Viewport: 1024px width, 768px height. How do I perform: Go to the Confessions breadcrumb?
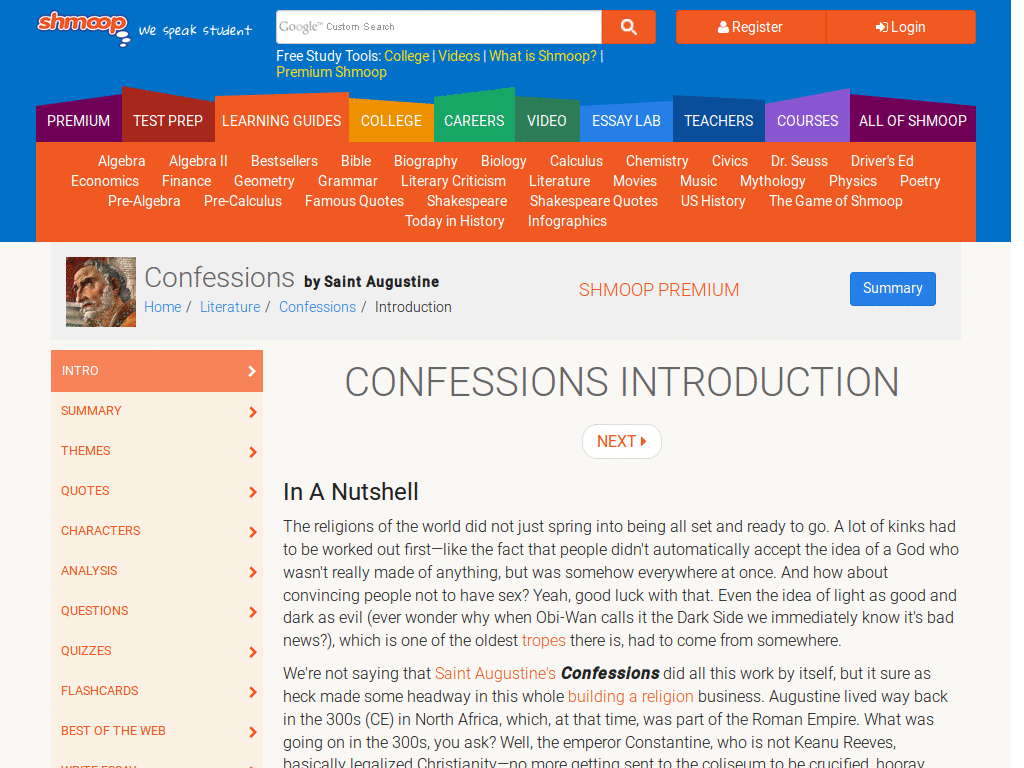coord(317,307)
